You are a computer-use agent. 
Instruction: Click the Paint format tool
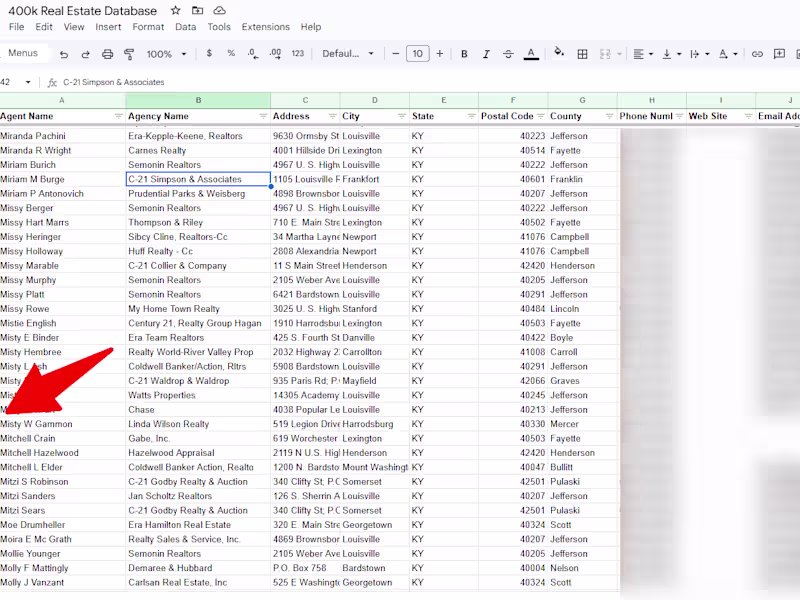click(128, 54)
